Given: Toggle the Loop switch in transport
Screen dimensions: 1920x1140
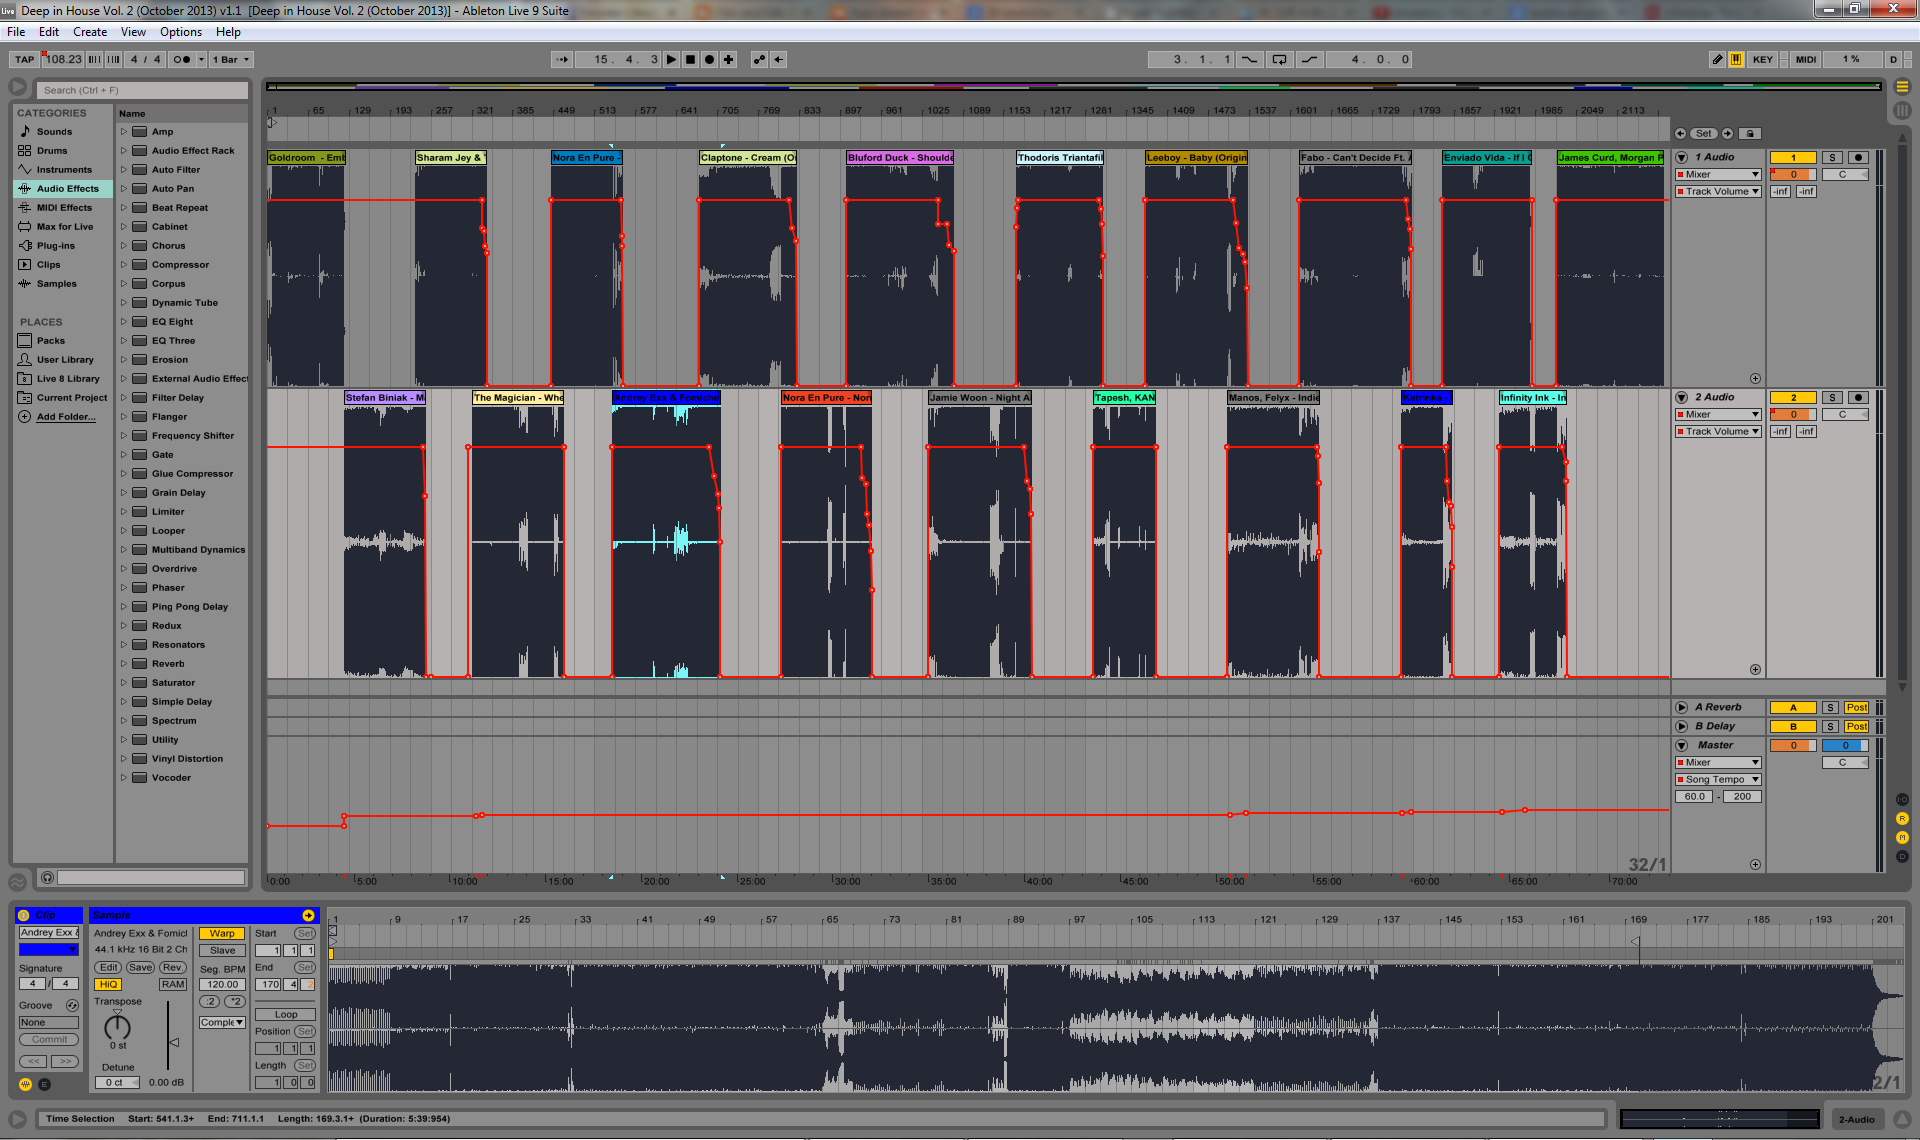Looking at the screenshot, I should click(x=1279, y=60).
